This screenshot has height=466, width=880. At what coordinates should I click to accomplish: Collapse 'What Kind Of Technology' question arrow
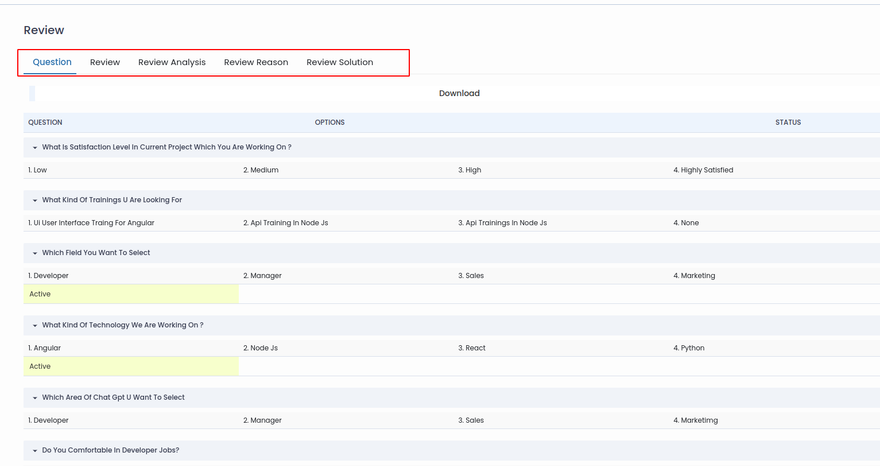(35, 325)
